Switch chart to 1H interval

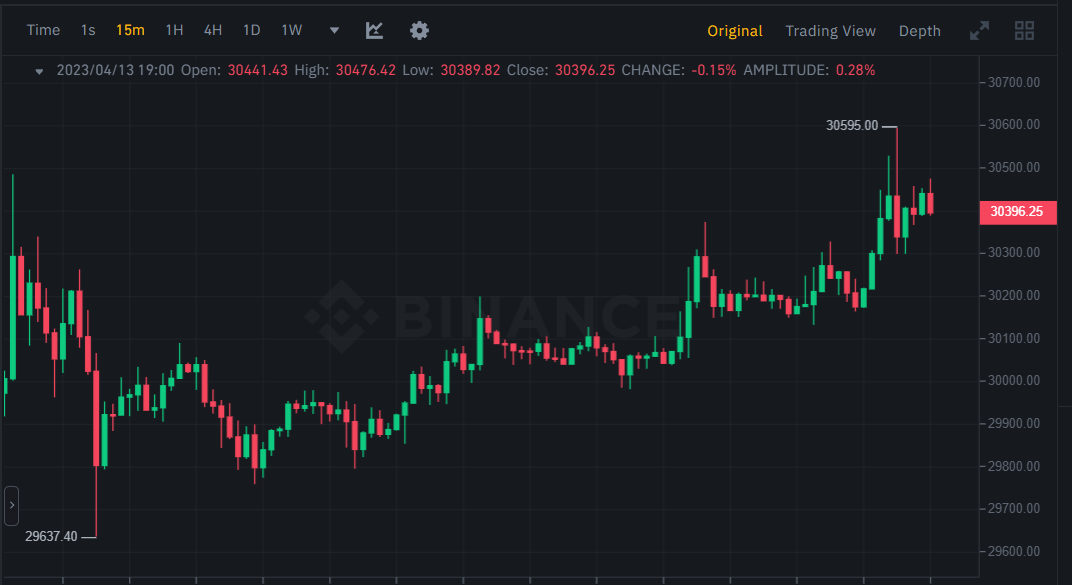174,30
